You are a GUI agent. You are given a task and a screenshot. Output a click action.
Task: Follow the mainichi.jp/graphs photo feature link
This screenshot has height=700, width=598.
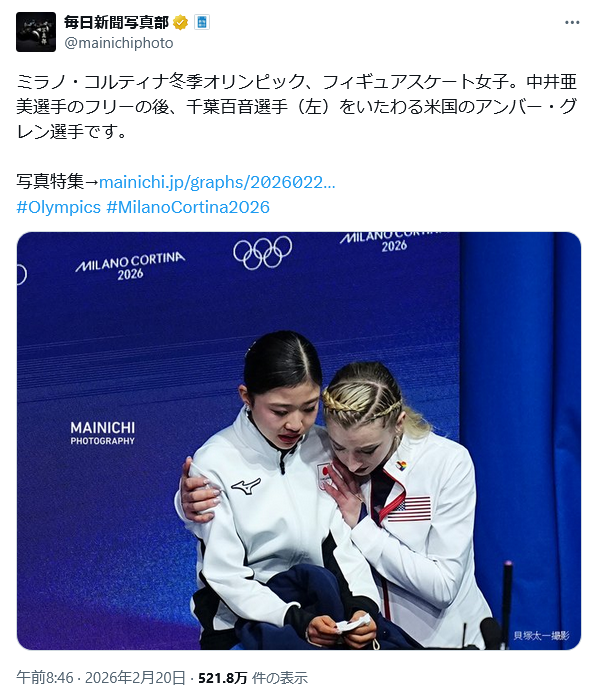pyautogui.click(x=217, y=182)
